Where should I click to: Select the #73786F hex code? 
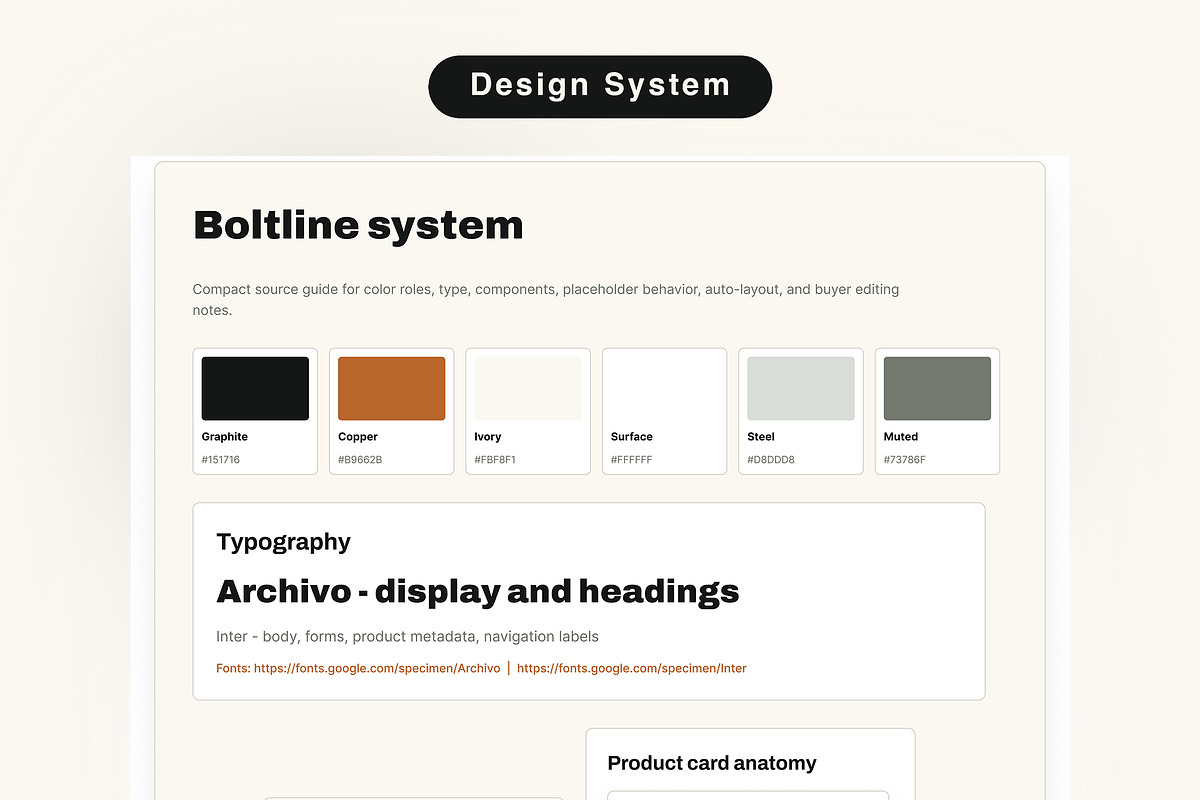(905, 460)
